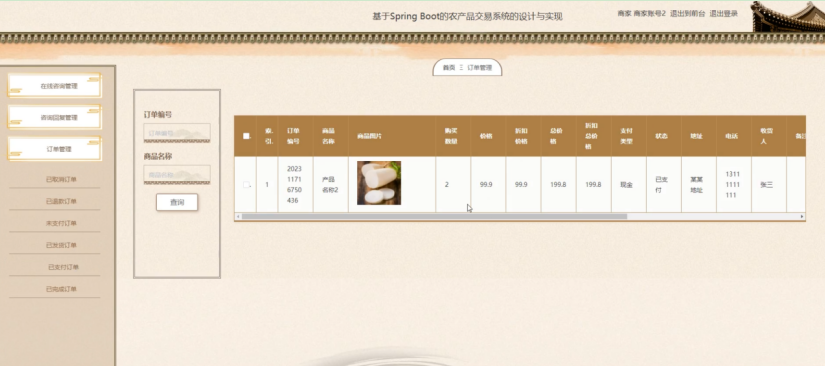Viewport: 825px width, 366px height.
Task: Go to 已取消订单 submenu
Action: tap(61, 180)
